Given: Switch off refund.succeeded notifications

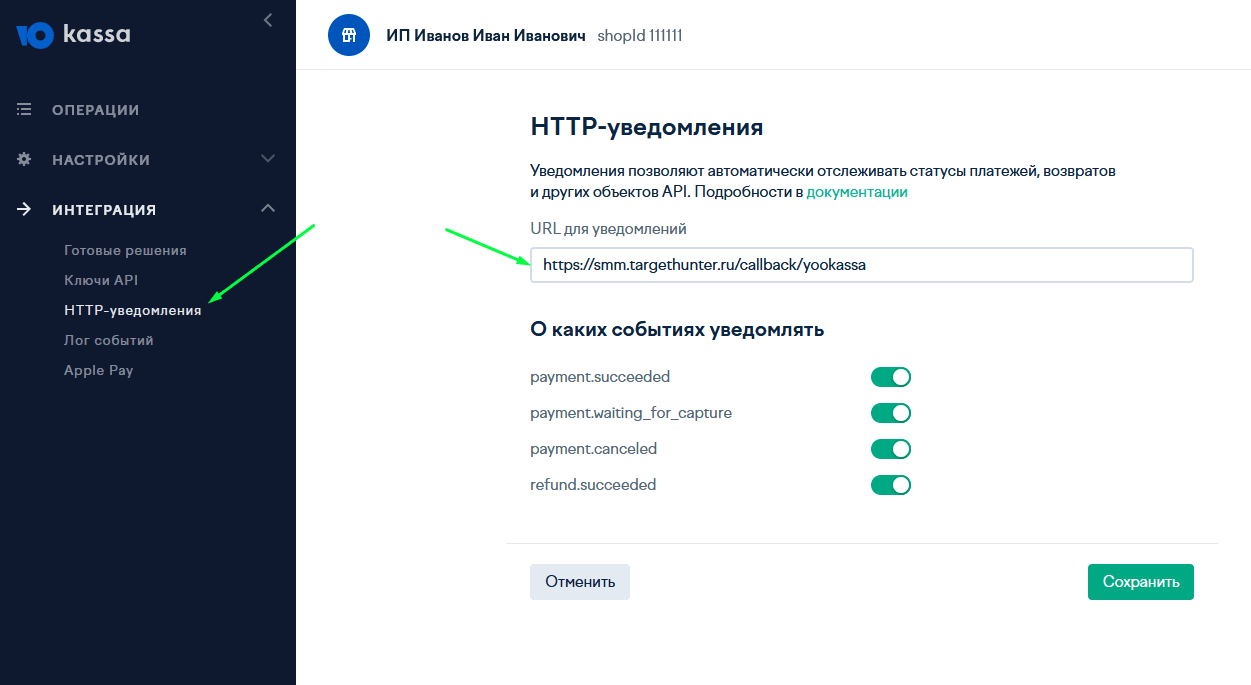Looking at the screenshot, I should [890, 485].
